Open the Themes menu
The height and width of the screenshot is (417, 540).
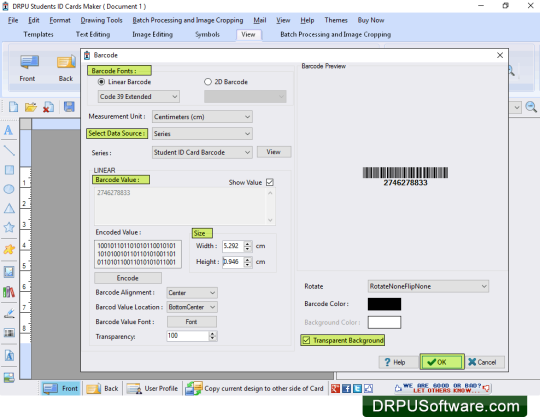[x=336, y=20]
